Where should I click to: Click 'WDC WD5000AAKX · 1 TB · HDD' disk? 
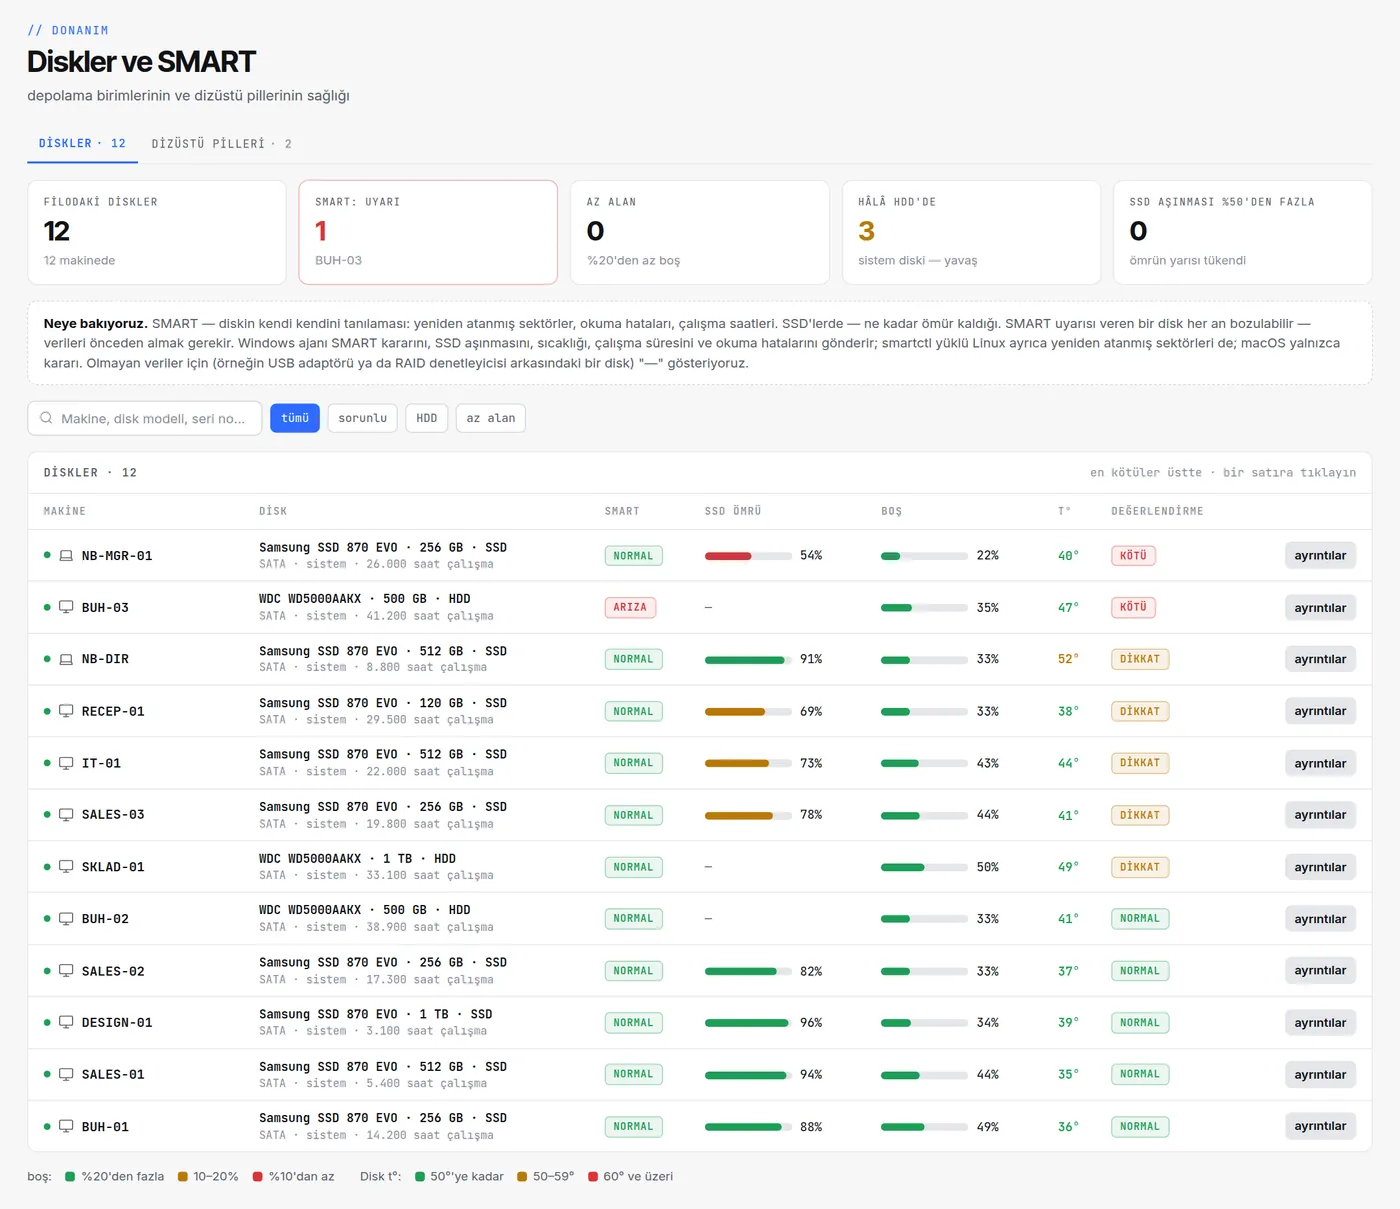[x=357, y=858]
